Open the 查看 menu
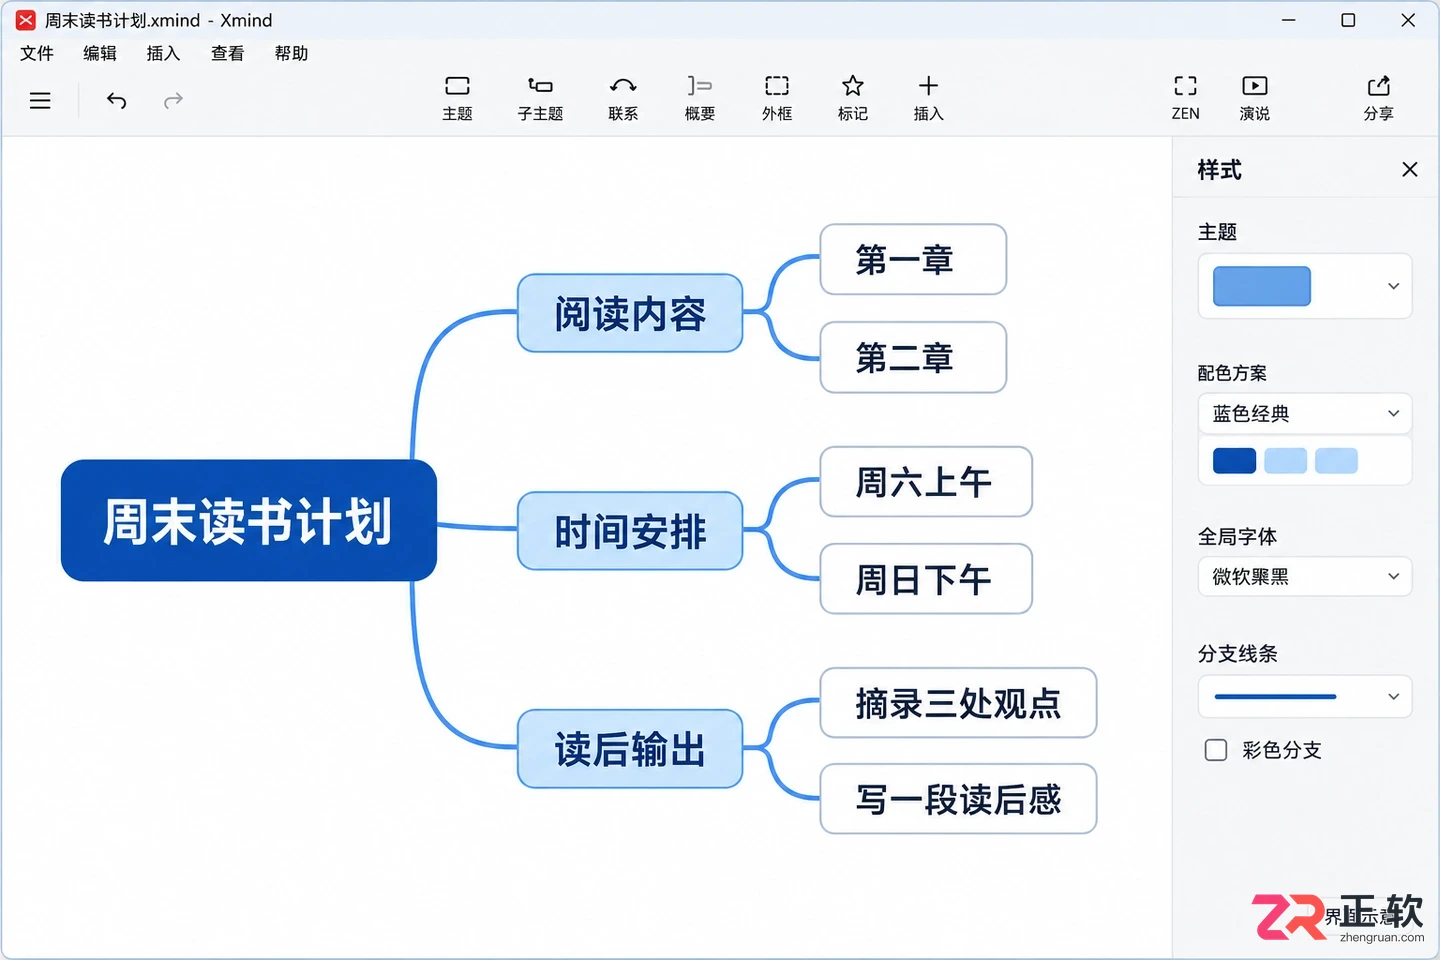The height and width of the screenshot is (960, 1440). 227,53
